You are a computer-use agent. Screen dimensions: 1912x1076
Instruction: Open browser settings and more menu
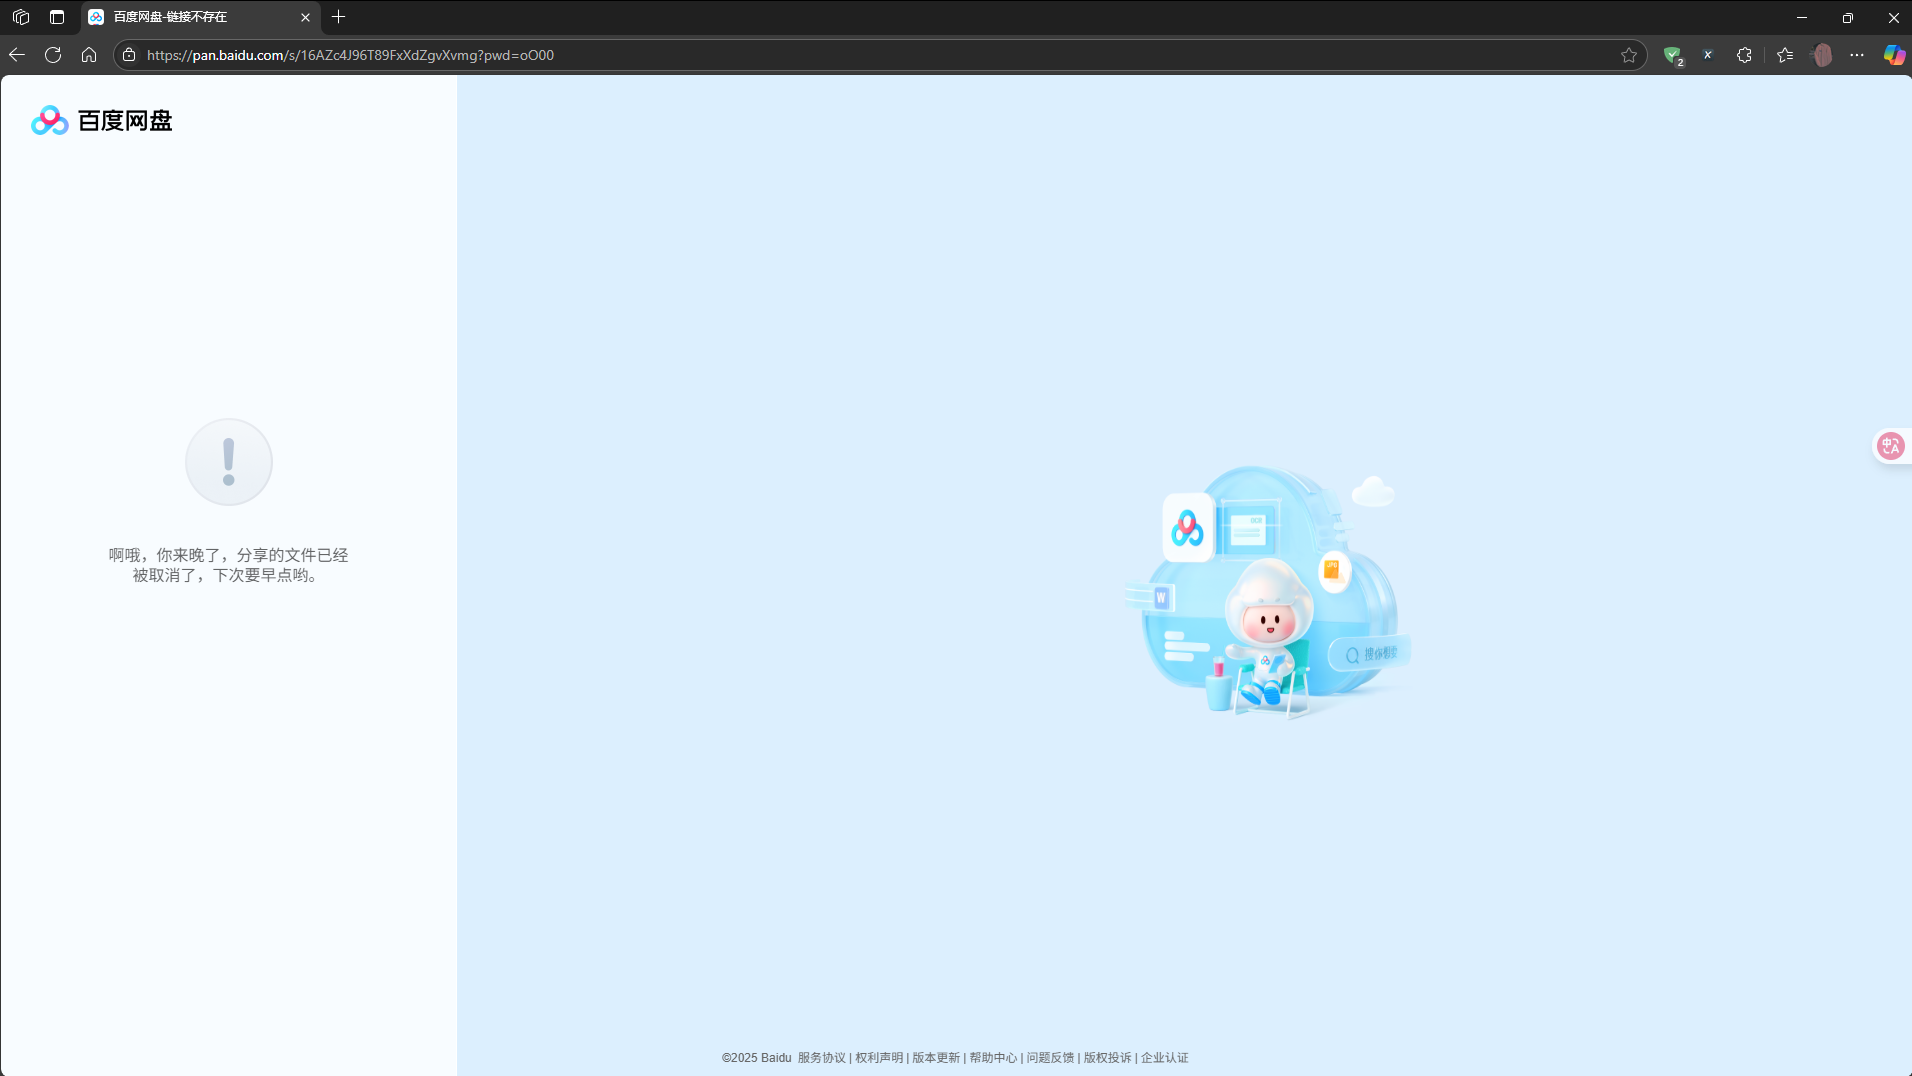(x=1857, y=55)
